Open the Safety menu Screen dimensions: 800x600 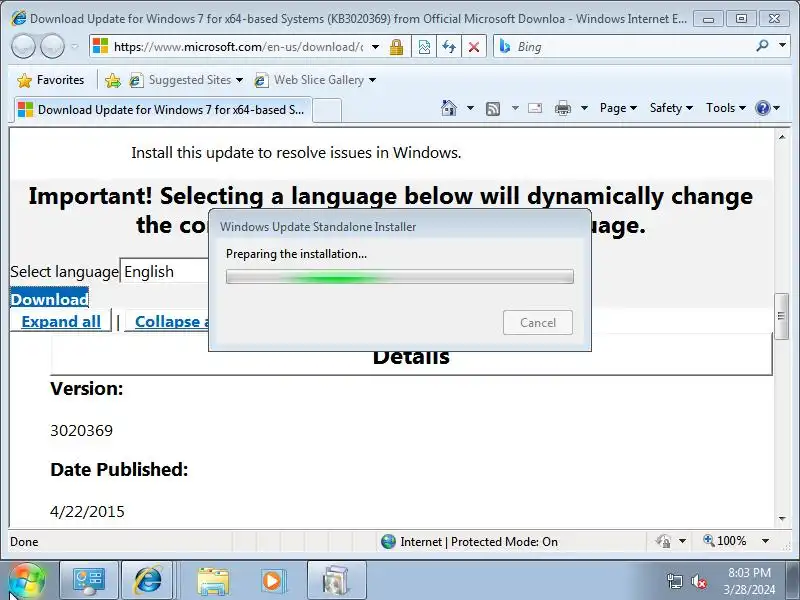click(x=671, y=108)
